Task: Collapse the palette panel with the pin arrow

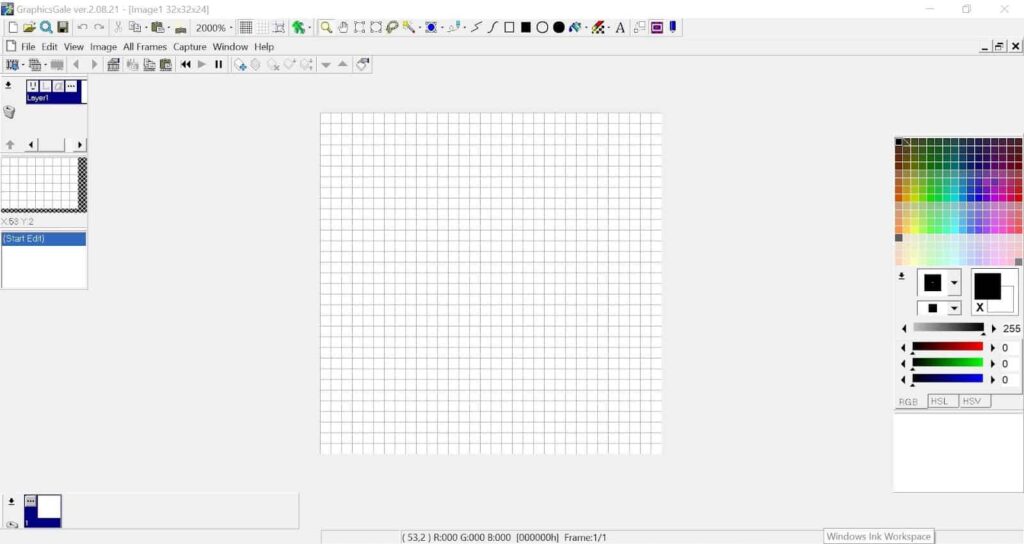Action: [x=902, y=276]
